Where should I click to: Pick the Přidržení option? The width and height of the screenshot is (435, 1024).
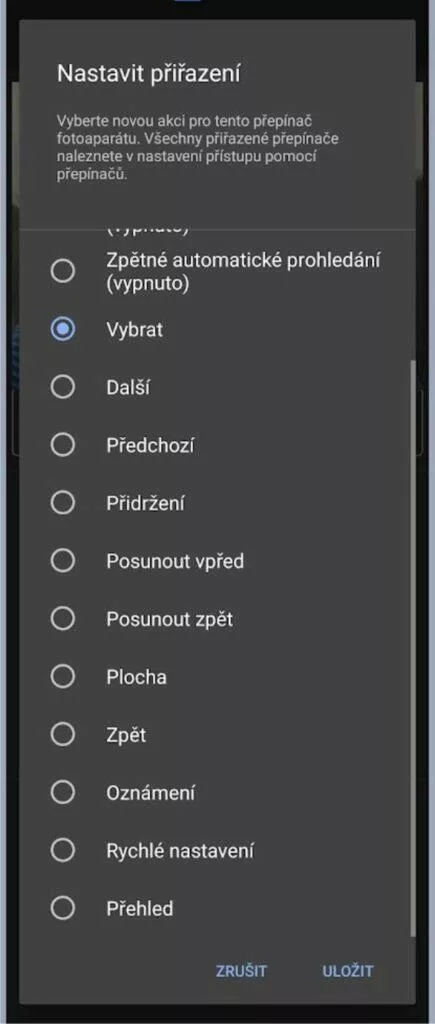click(63, 503)
